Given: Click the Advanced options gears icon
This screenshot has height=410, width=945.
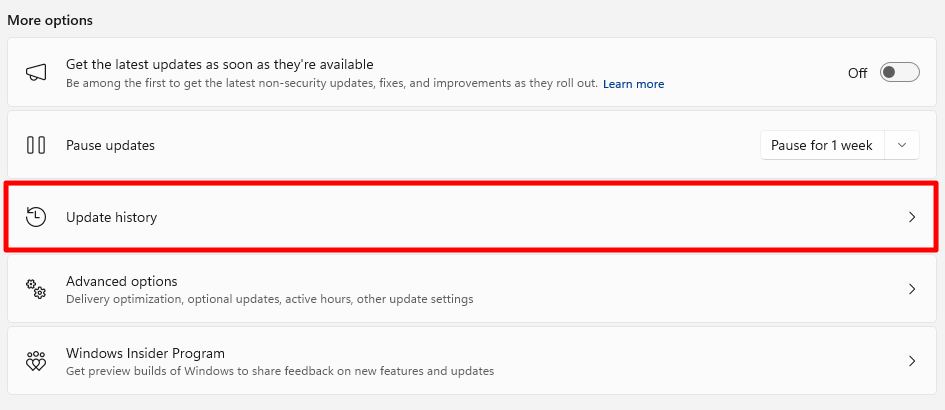Looking at the screenshot, I should (x=36, y=289).
